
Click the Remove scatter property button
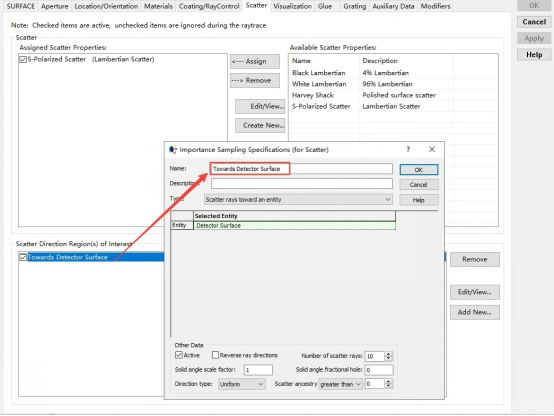coord(255,81)
